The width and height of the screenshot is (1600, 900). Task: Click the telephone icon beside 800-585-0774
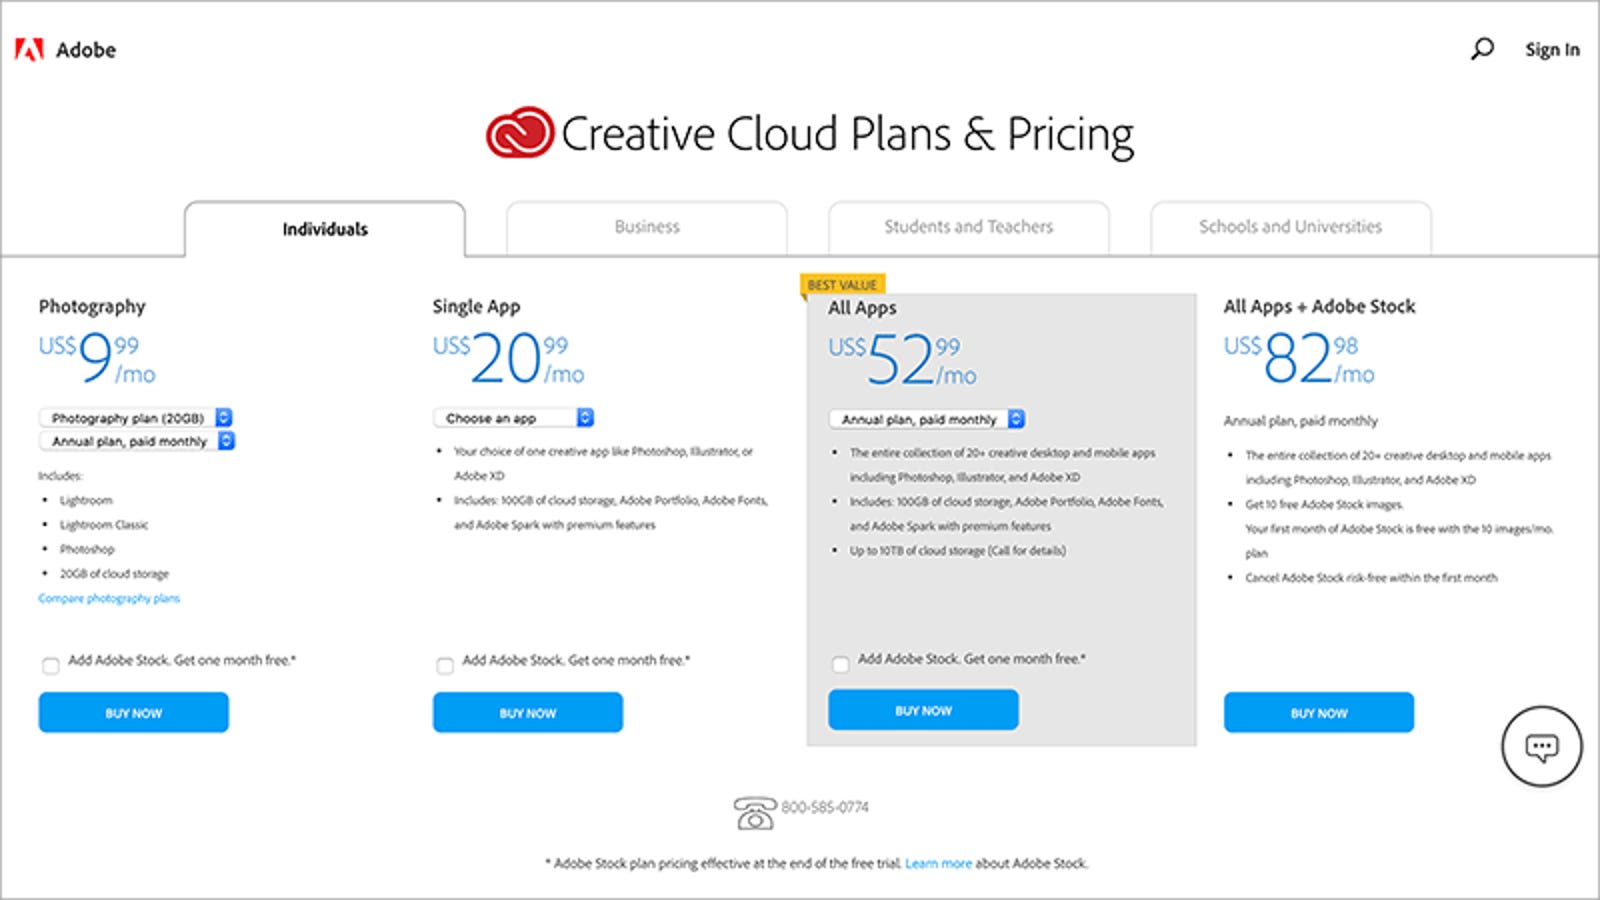click(754, 813)
